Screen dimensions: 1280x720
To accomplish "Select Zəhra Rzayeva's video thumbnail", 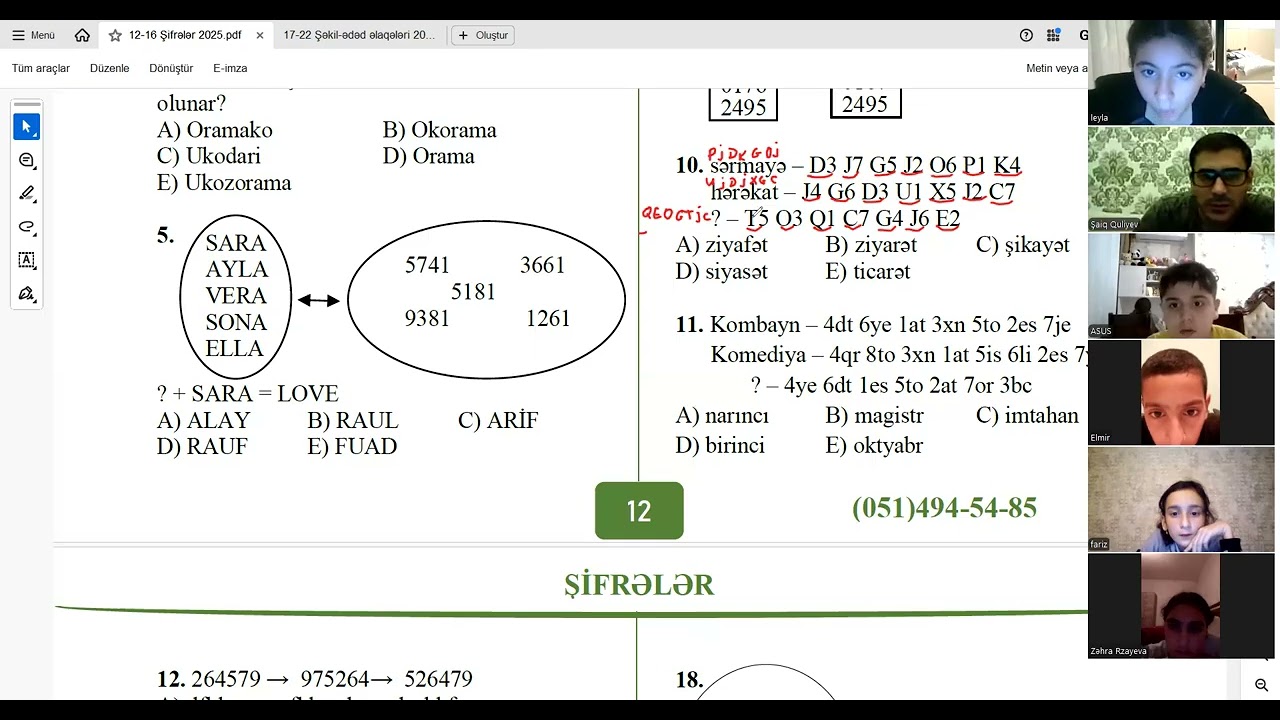I will (1181, 606).
